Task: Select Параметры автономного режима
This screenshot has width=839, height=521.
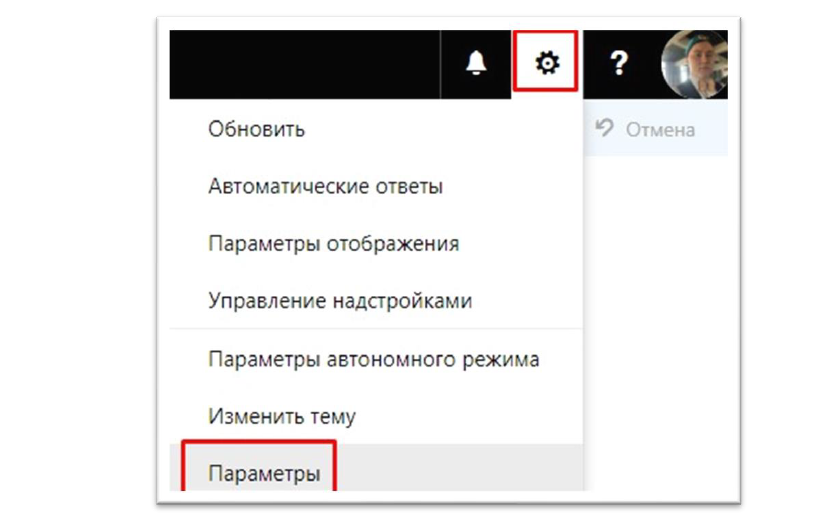Action: (x=373, y=359)
